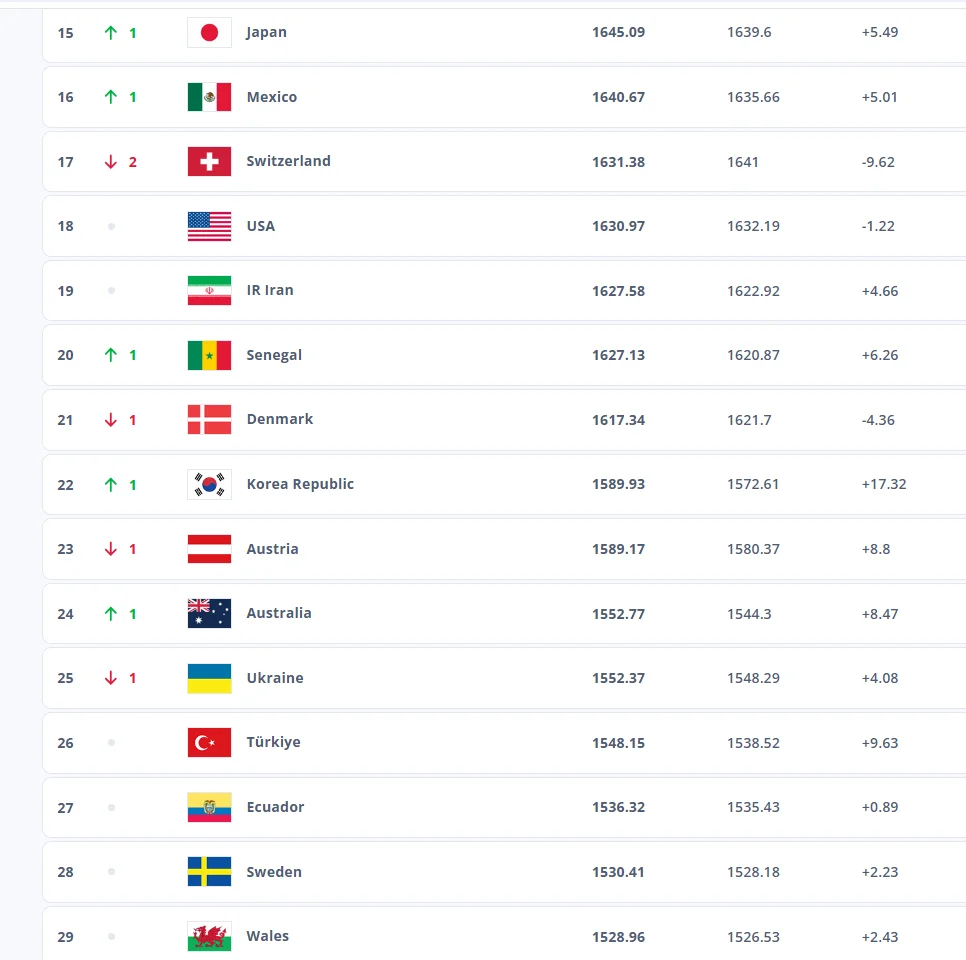Click the Mexico flag icon

209,97
